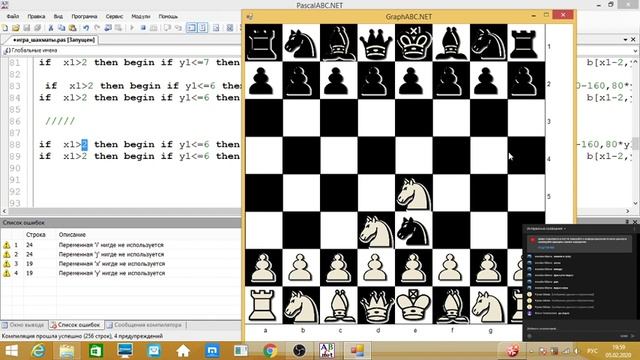Select warning row 3 about variable 'x'

[121, 264]
